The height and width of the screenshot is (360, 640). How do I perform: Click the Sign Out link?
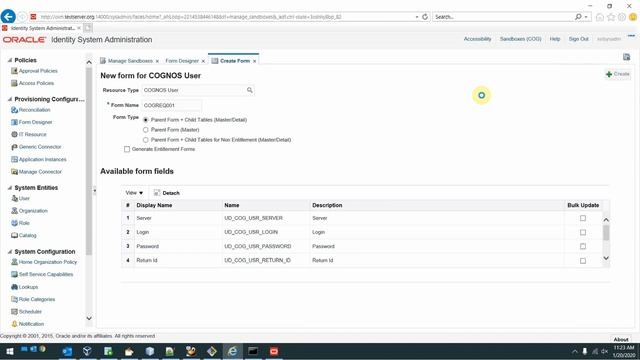(x=578, y=39)
